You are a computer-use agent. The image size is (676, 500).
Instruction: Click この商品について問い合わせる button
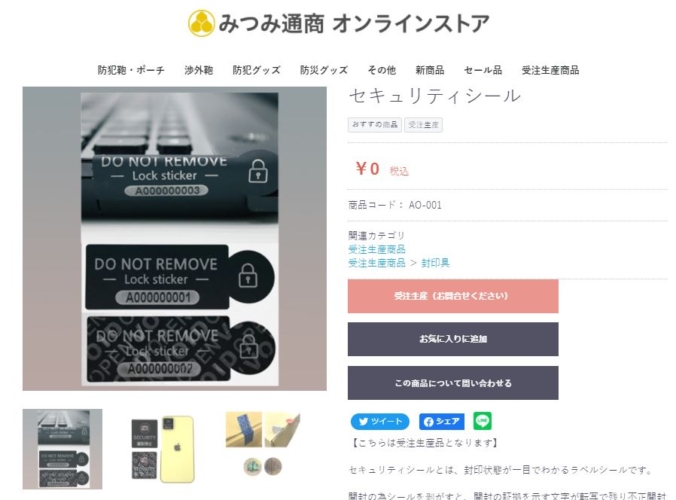coord(453,383)
